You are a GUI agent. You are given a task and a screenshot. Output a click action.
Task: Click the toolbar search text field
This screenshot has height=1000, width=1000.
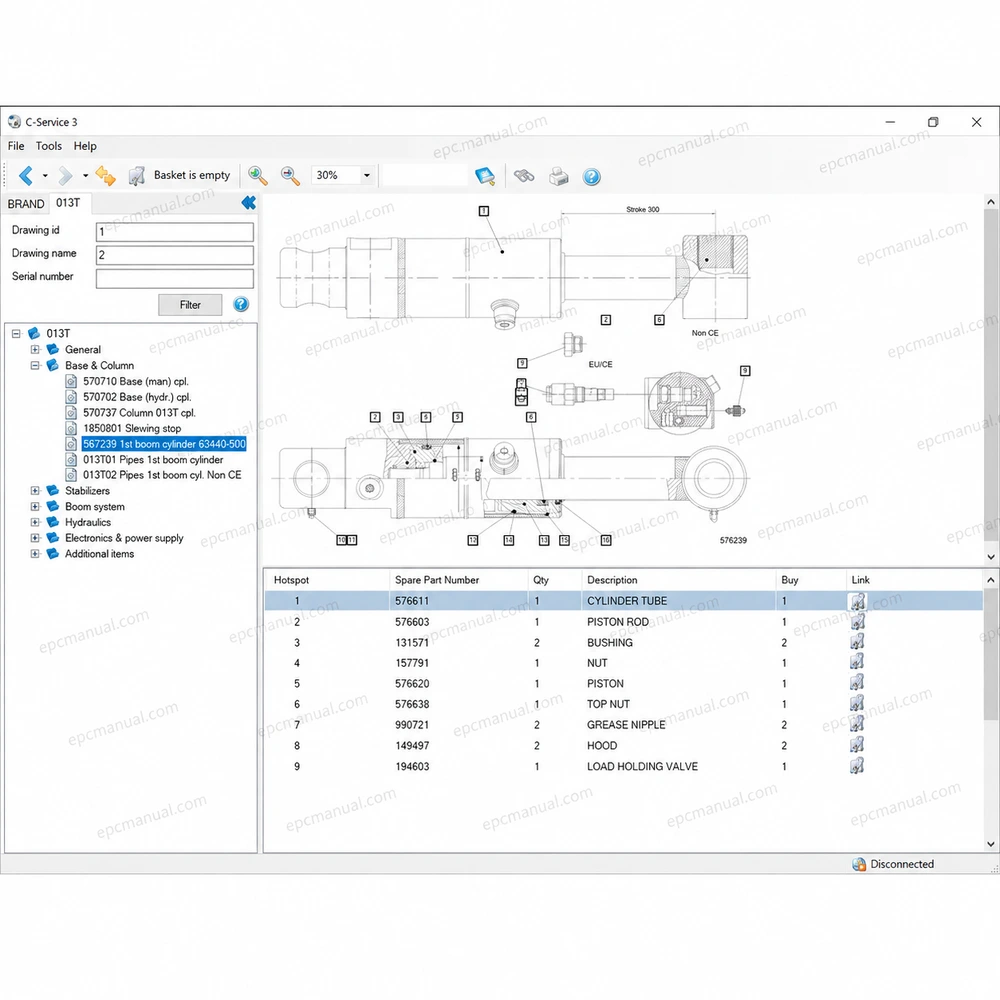[x=425, y=175]
